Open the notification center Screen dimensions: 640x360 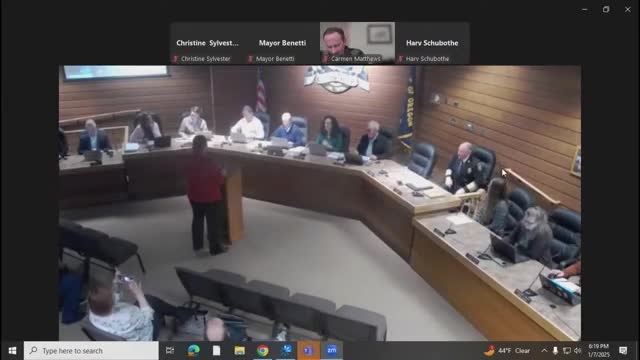coord(623,351)
